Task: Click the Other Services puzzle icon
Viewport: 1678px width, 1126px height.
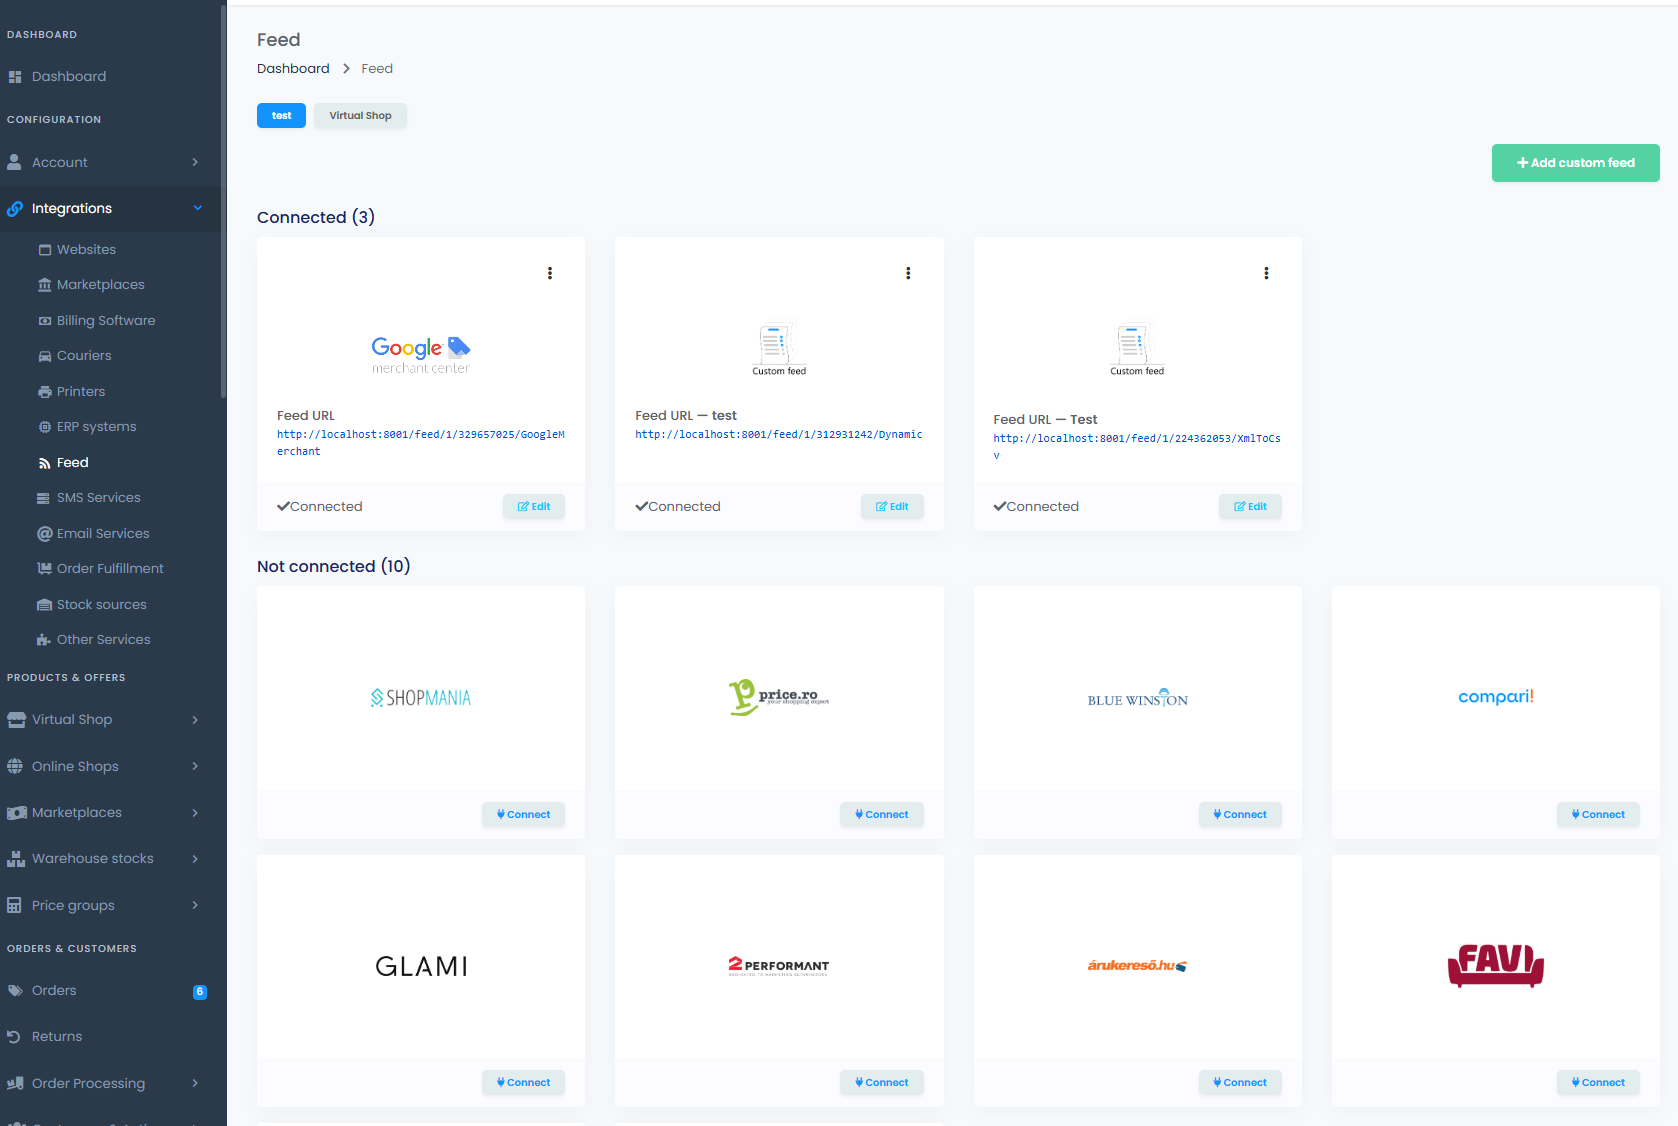Action: [44, 640]
